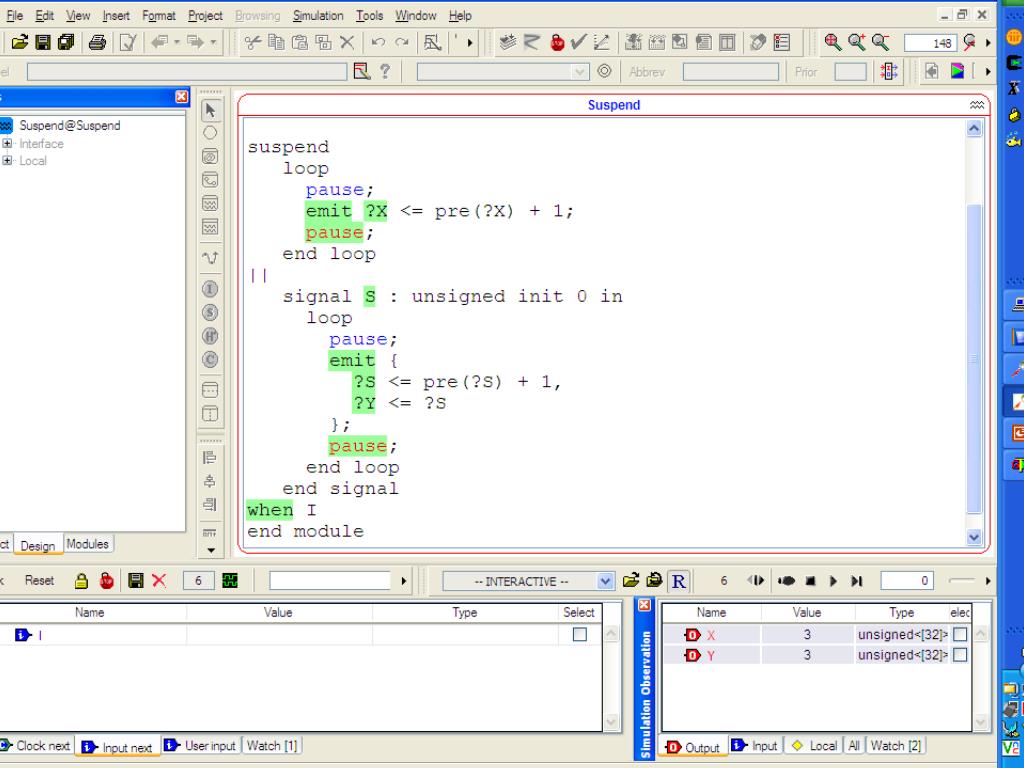Zoom out with the minus magnifier

(880, 42)
